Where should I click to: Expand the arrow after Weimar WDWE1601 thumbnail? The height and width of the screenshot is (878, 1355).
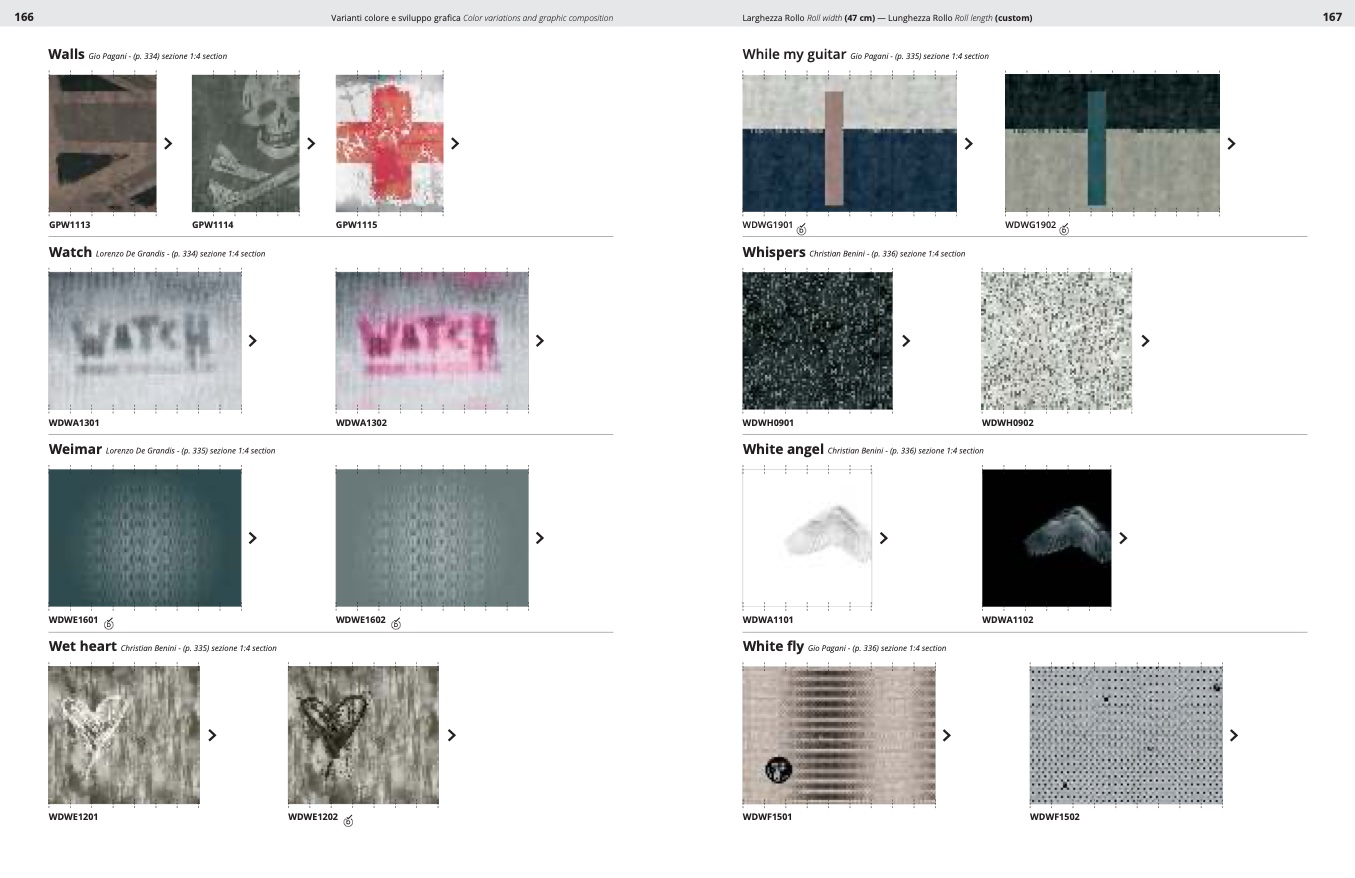tap(252, 538)
